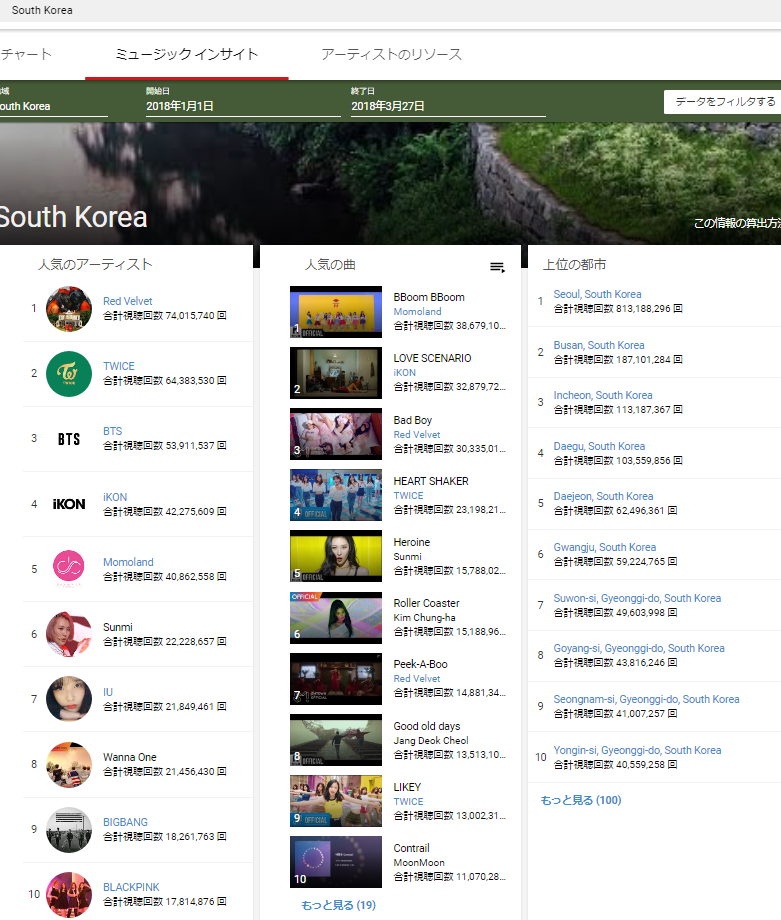Open Suwon-si, Gyeonggi-do city link
The width and height of the screenshot is (781, 920).
(x=637, y=598)
